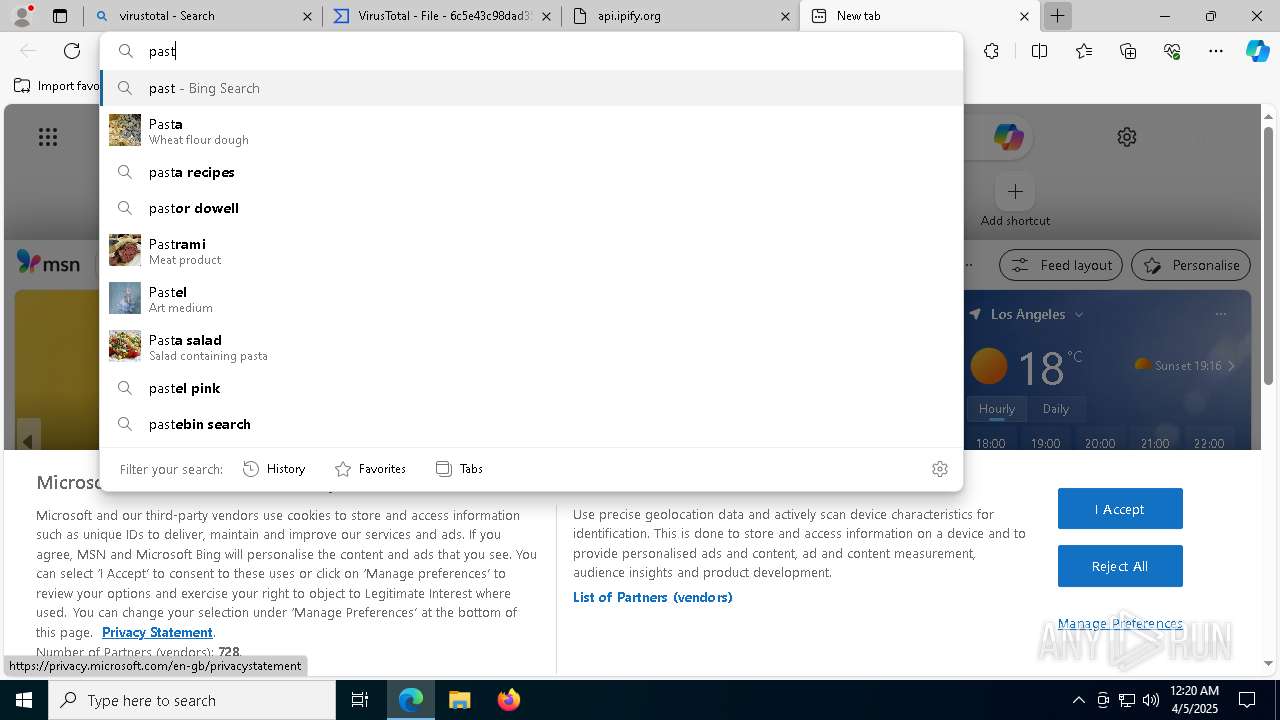The image size is (1280, 720).
Task: Open the MSN apps grid icon
Action: coord(48,137)
